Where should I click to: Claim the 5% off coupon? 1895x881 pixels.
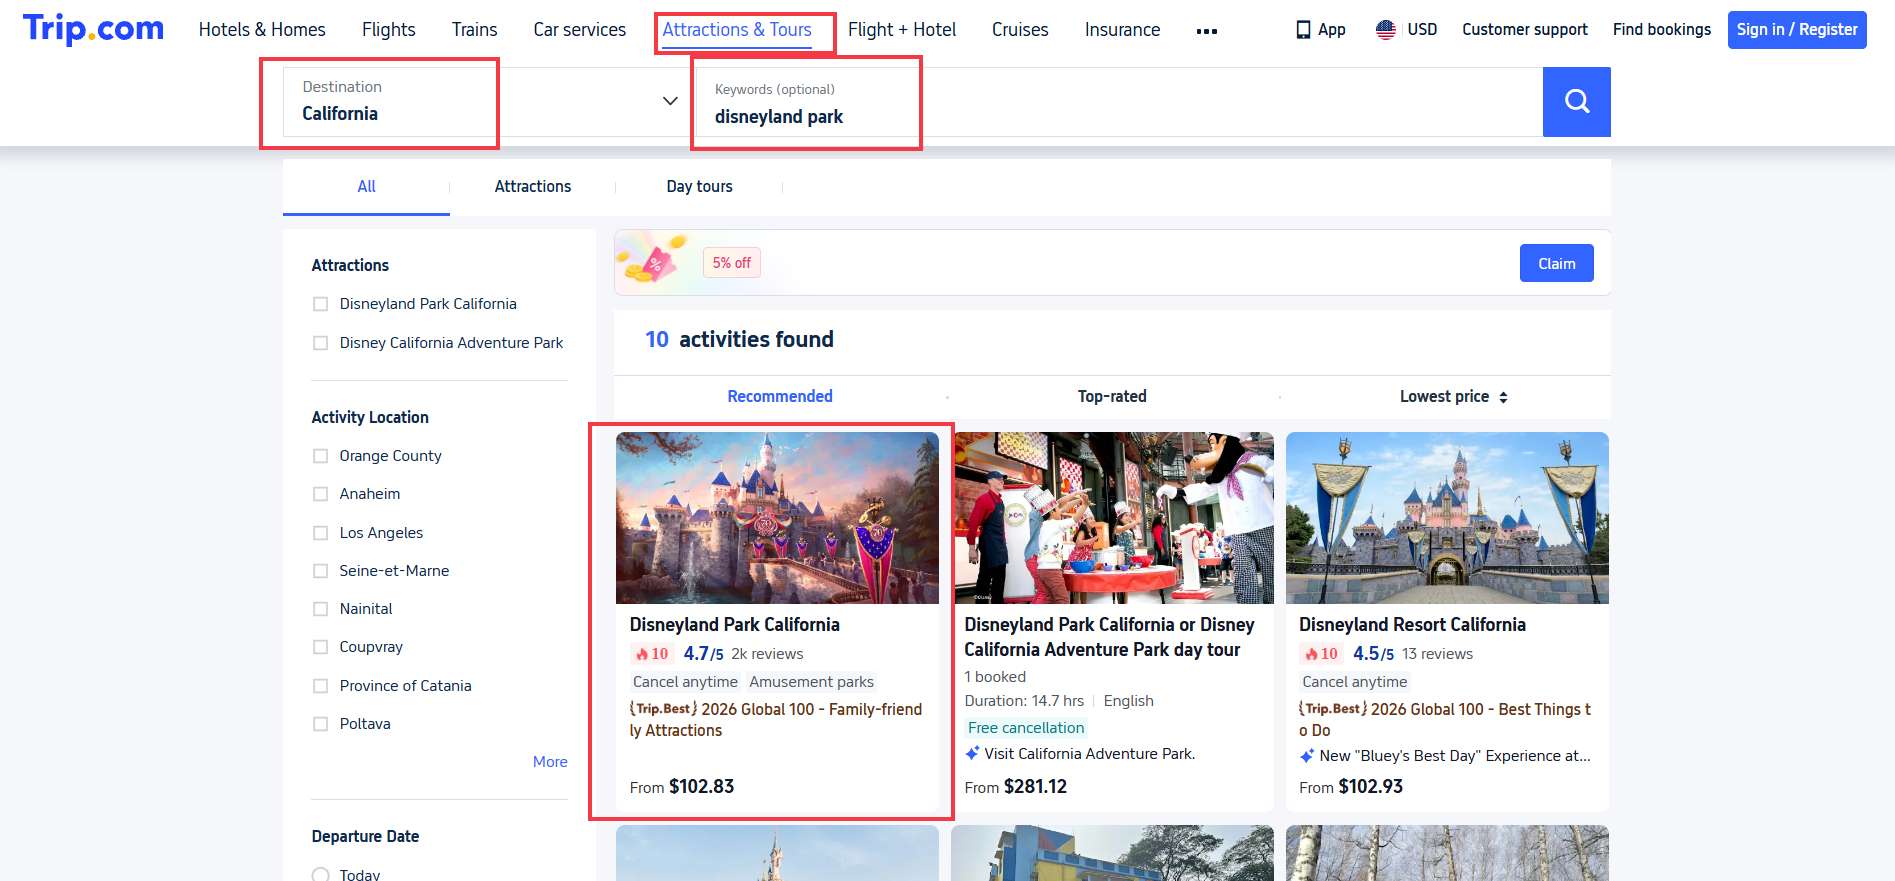tap(1556, 263)
